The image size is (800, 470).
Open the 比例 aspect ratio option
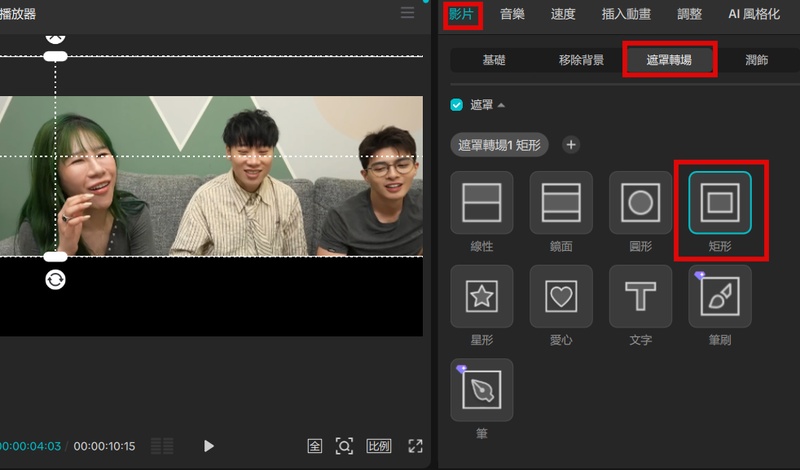pos(379,446)
